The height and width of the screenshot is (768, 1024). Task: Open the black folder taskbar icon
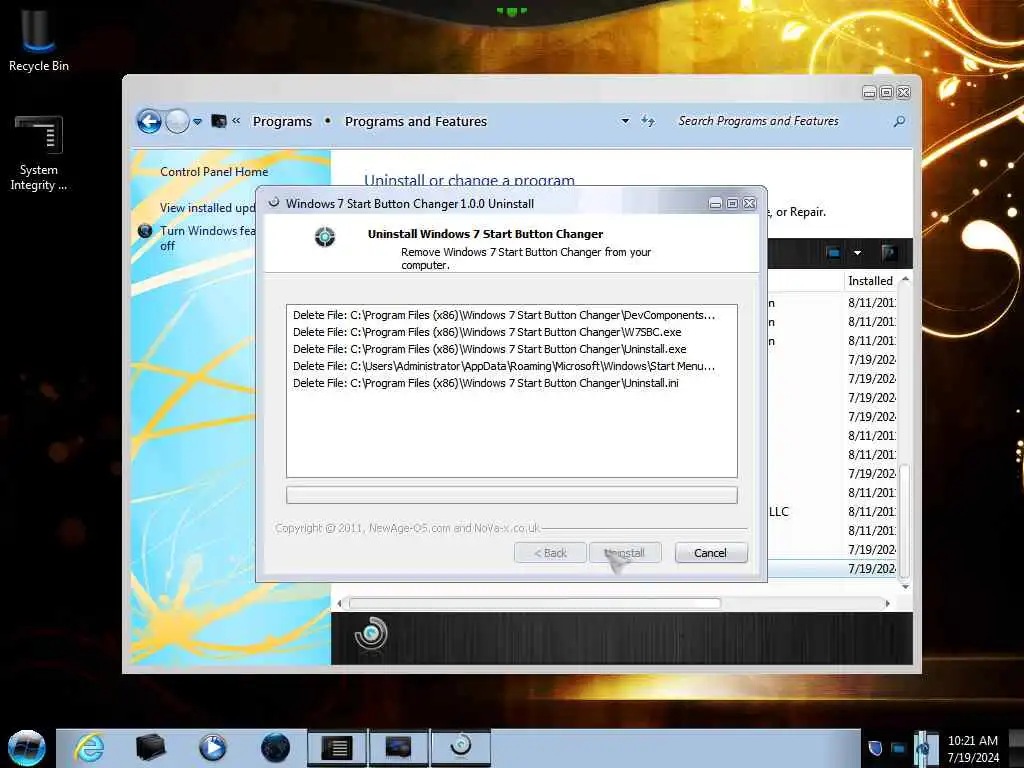150,747
